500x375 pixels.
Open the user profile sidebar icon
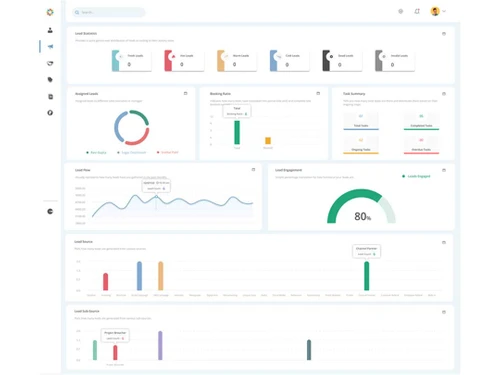pyautogui.click(x=50, y=30)
